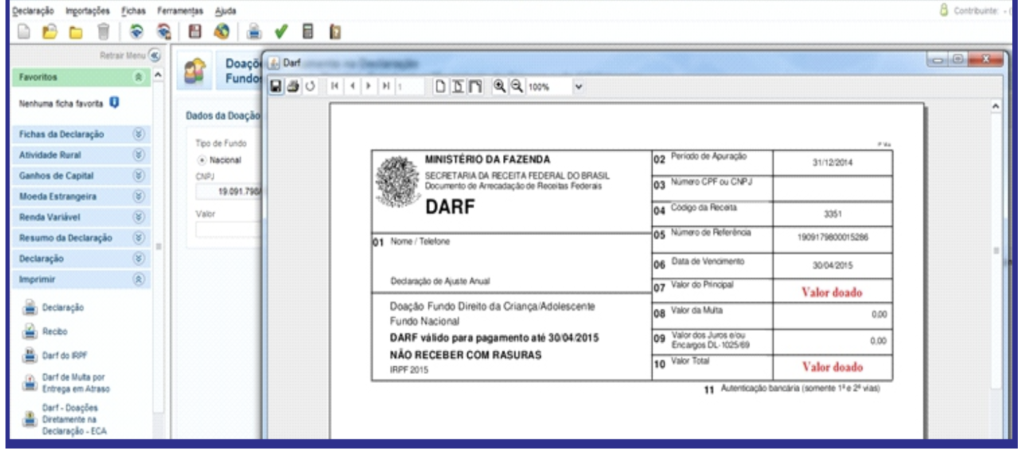Click the text NÃO RECEBER COM RASURAS
1024x454 pixels.
(x=466, y=355)
